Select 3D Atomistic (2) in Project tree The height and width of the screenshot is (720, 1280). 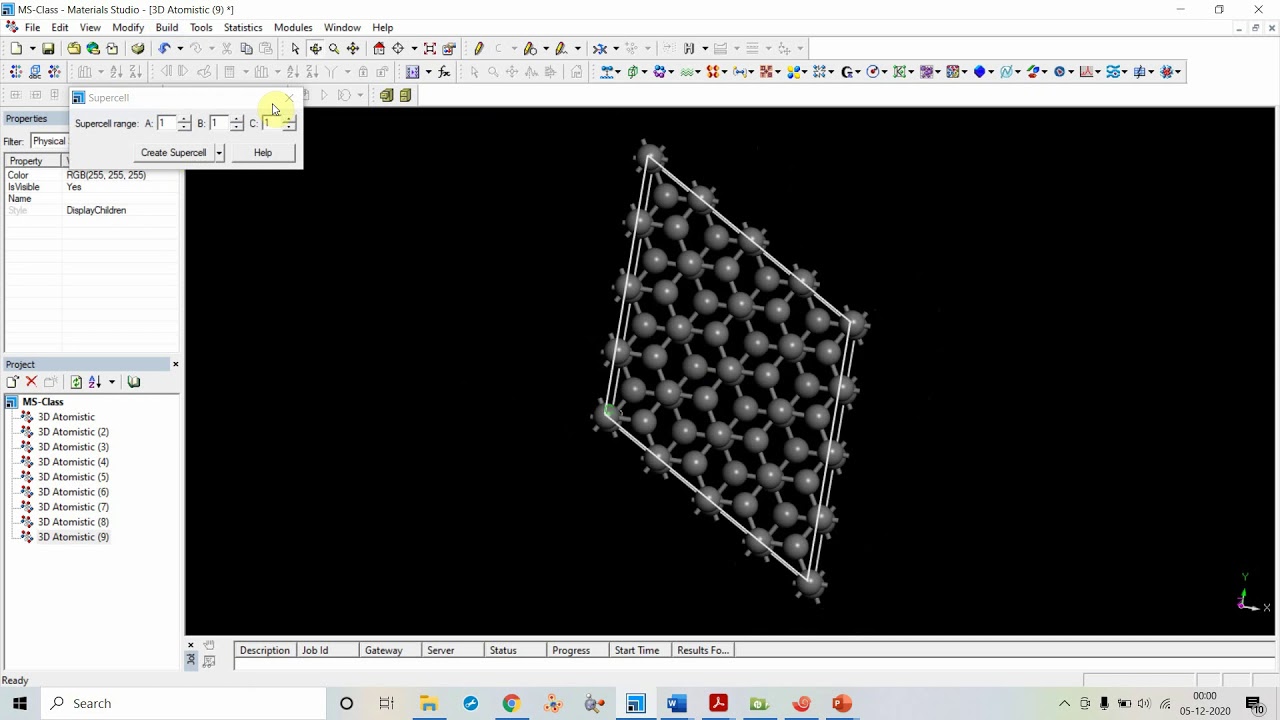[x=73, y=432]
